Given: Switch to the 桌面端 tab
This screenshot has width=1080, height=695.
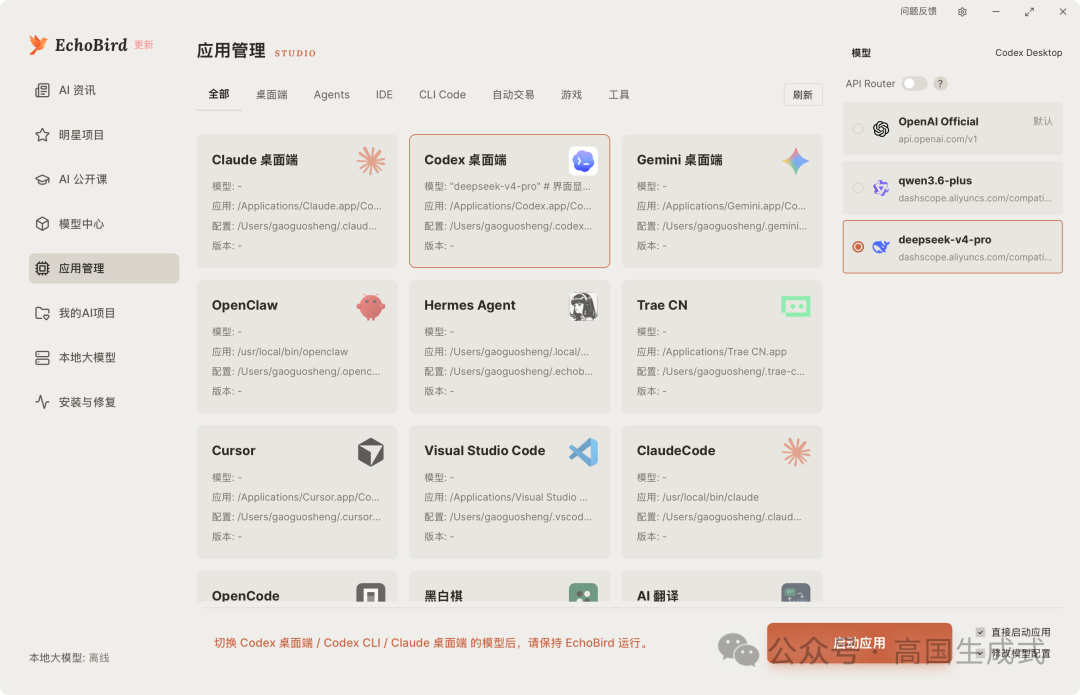Looking at the screenshot, I should 272,95.
